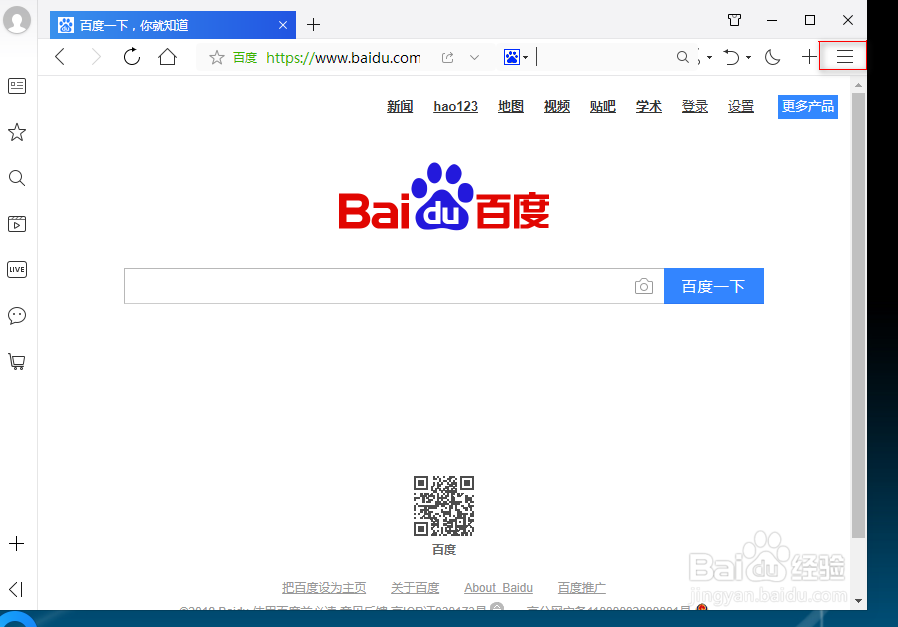898x627 pixels.
Task: Open image search via the camera icon
Action: coord(644,286)
